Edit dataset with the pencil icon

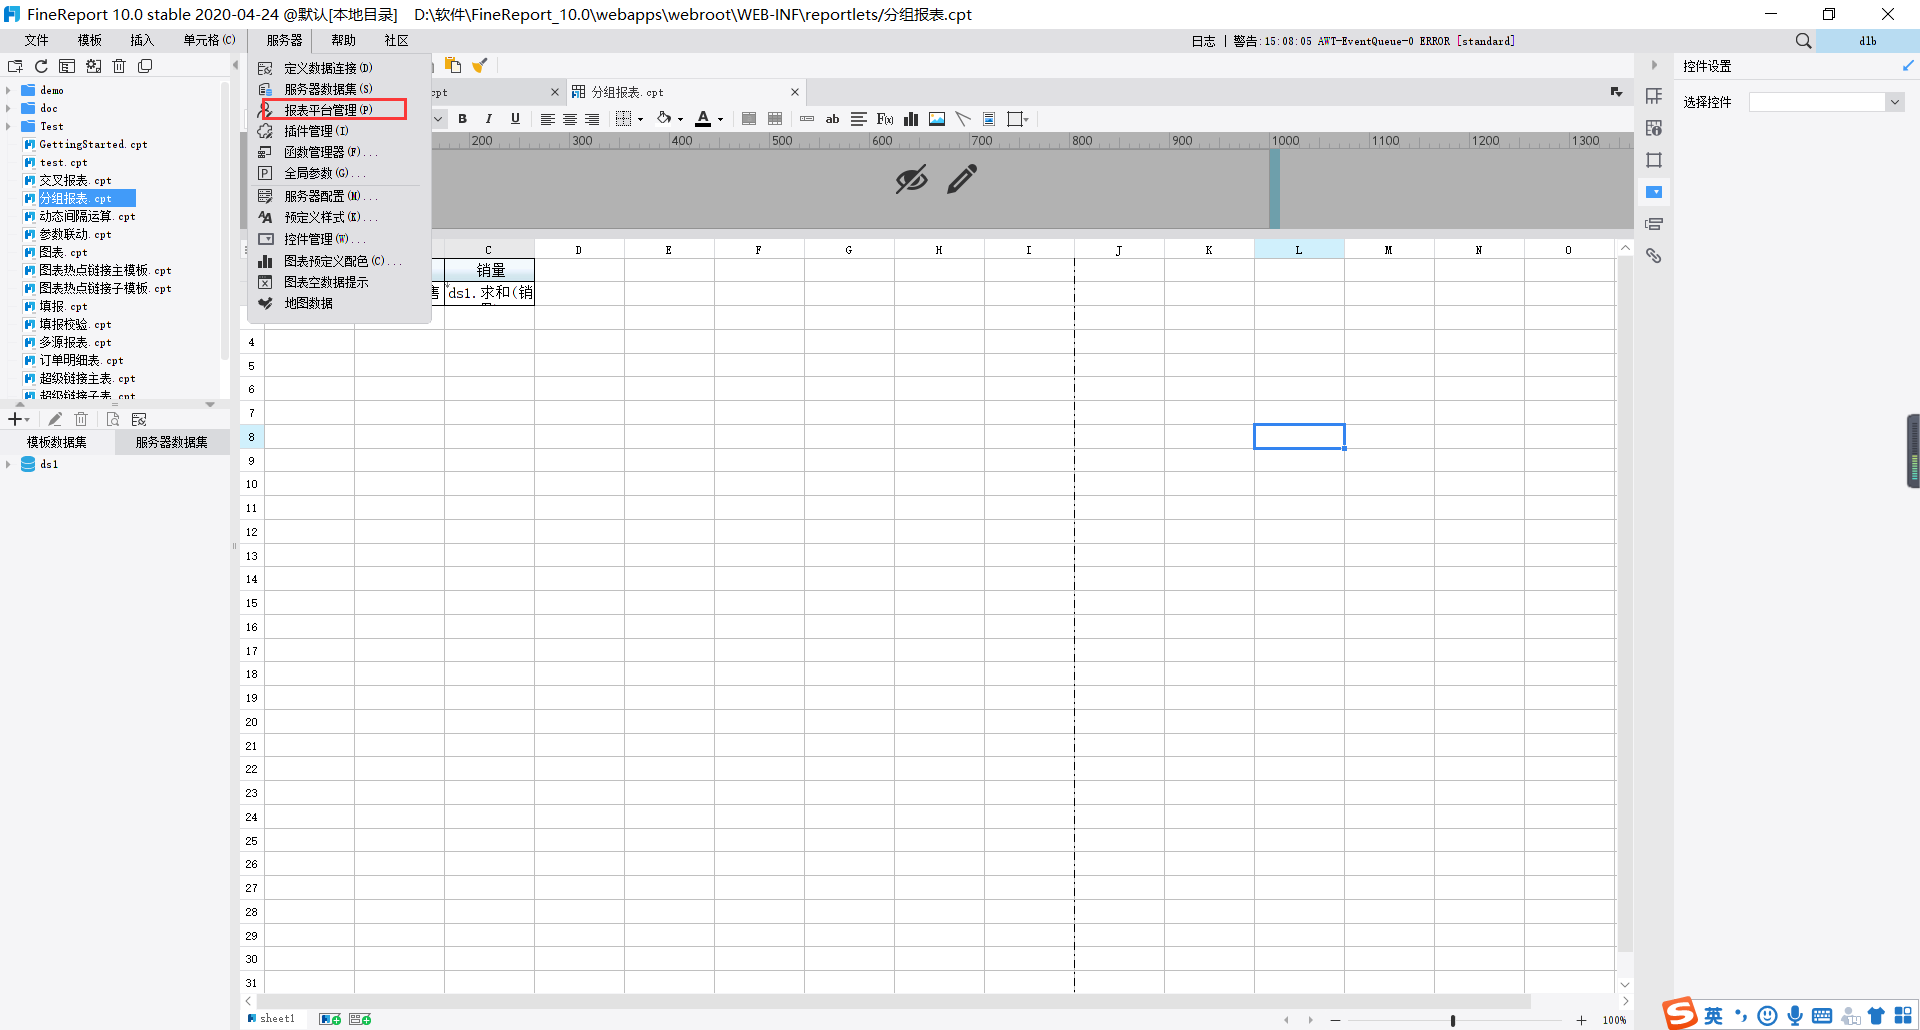click(55, 419)
